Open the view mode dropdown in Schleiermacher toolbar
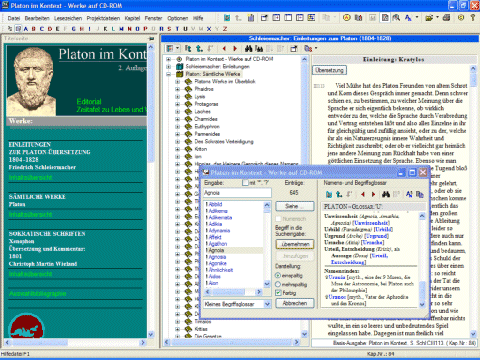 178,49
